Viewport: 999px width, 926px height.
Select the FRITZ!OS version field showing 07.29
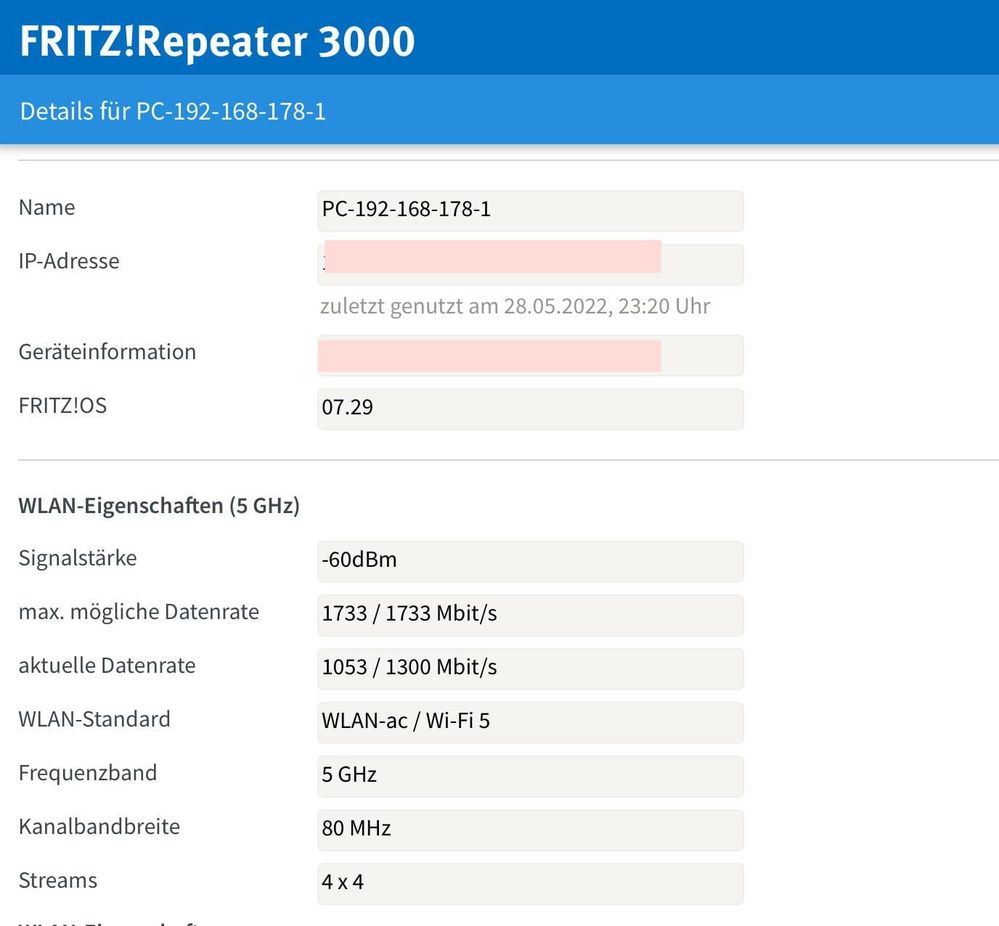point(530,408)
